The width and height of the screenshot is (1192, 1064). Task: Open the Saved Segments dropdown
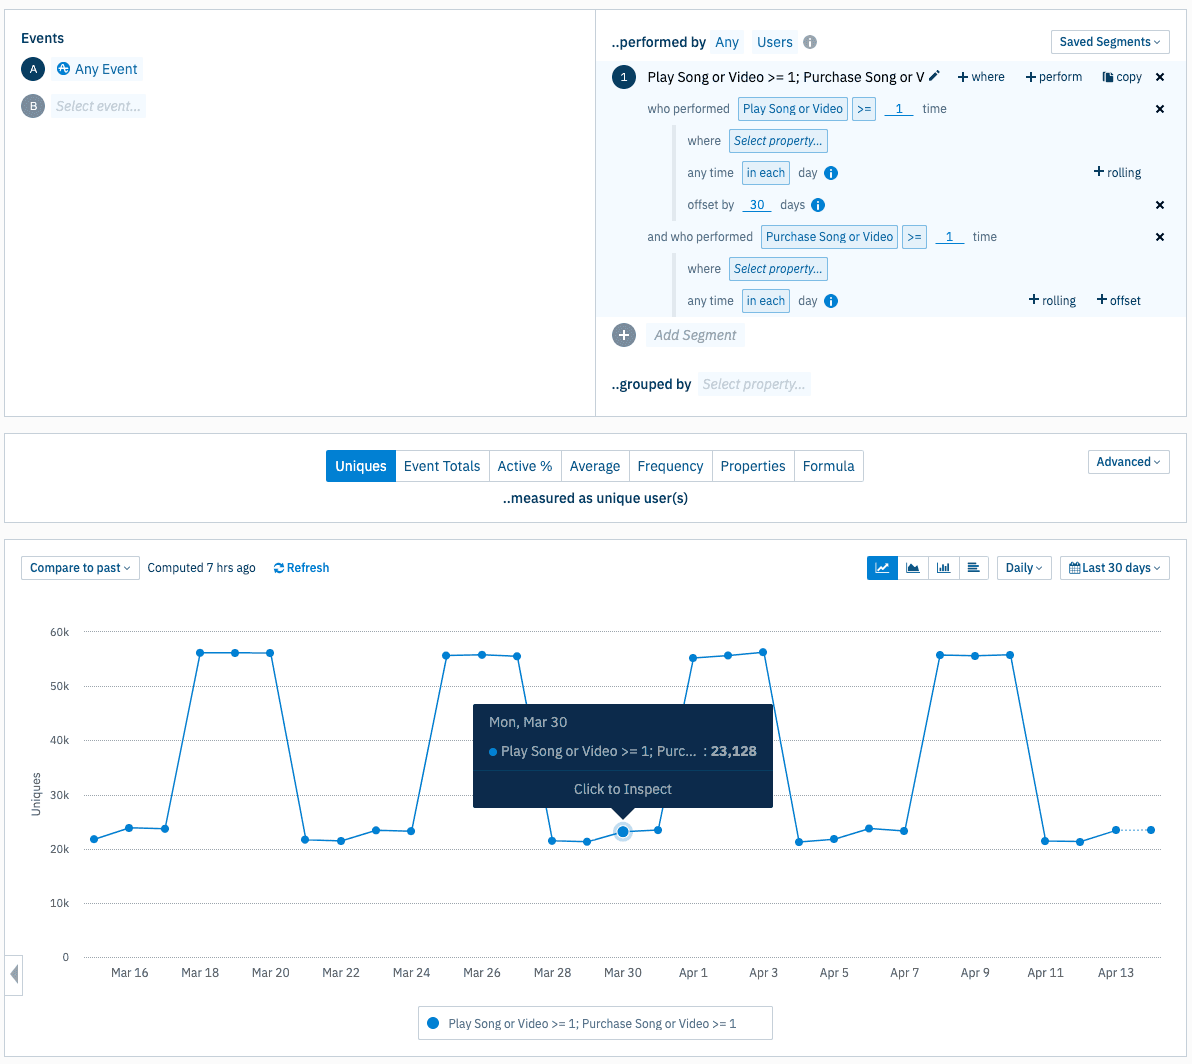[1109, 42]
